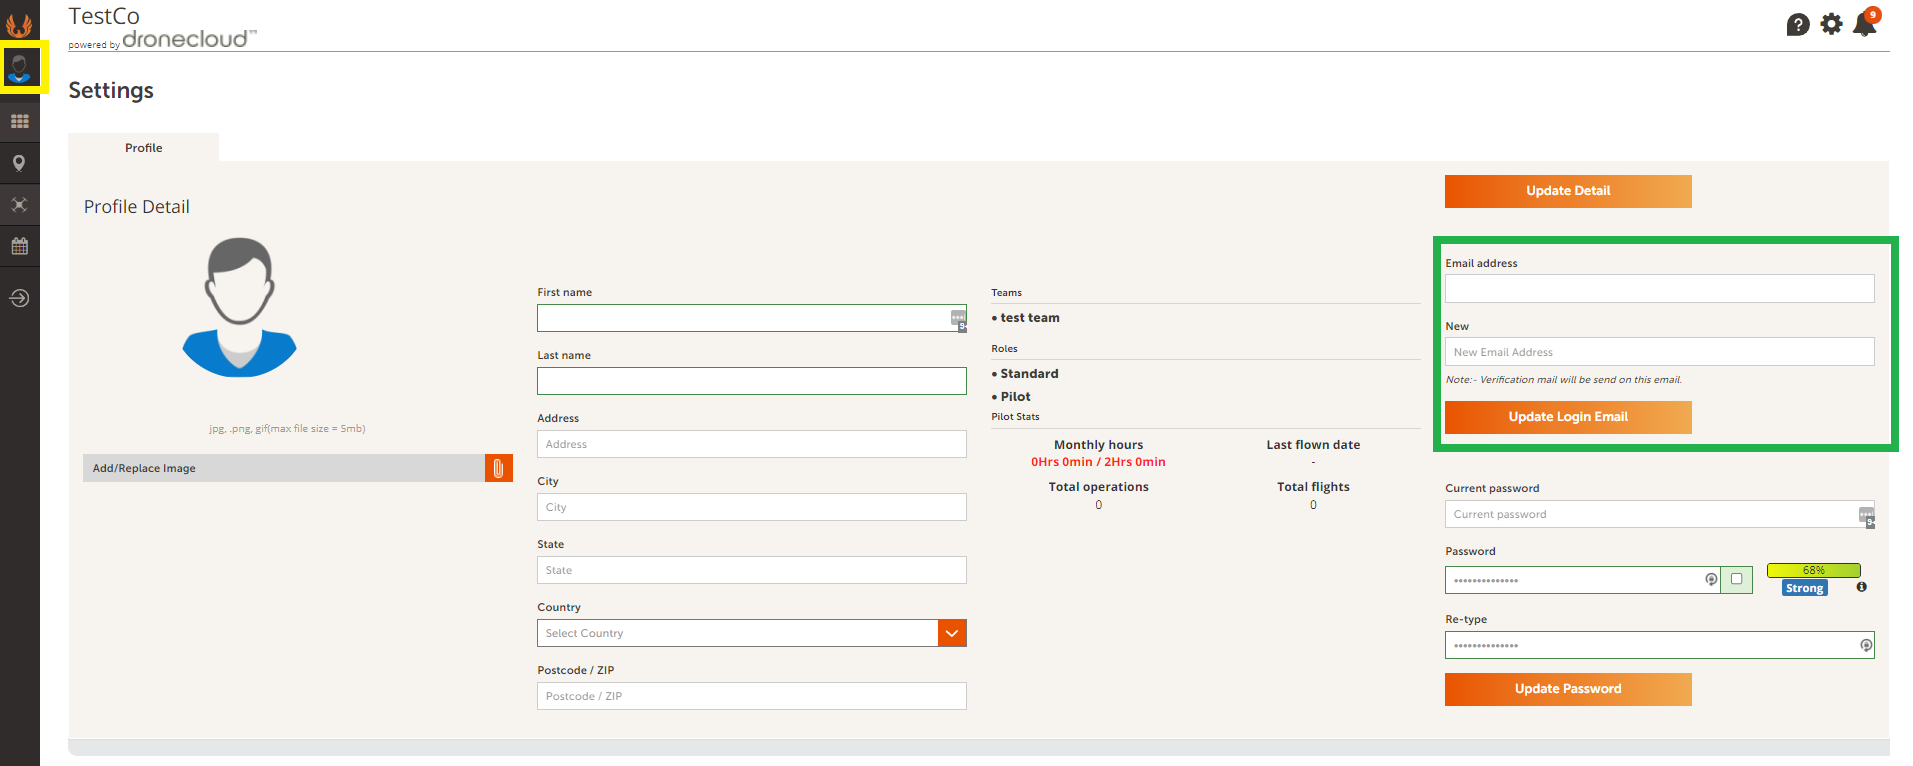1913x766 pixels.
Task: Open the Select Country combo box
Action: pos(752,633)
